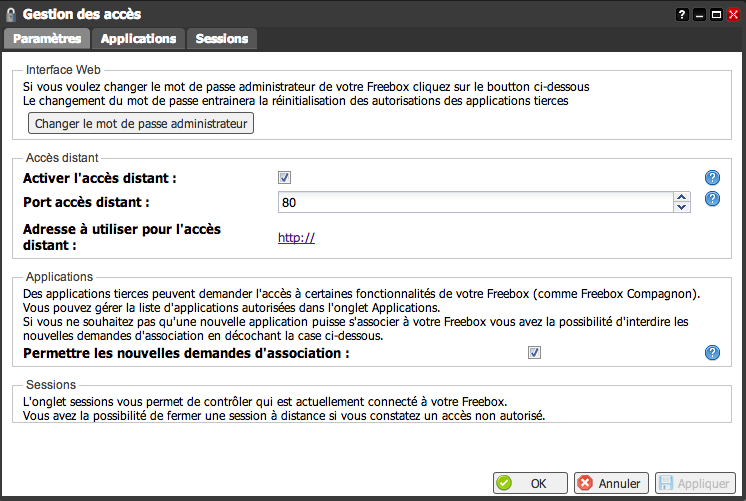The width and height of the screenshot is (746, 501).
Task: Click the Accès distant section label
Action: pyautogui.click(x=62, y=157)
